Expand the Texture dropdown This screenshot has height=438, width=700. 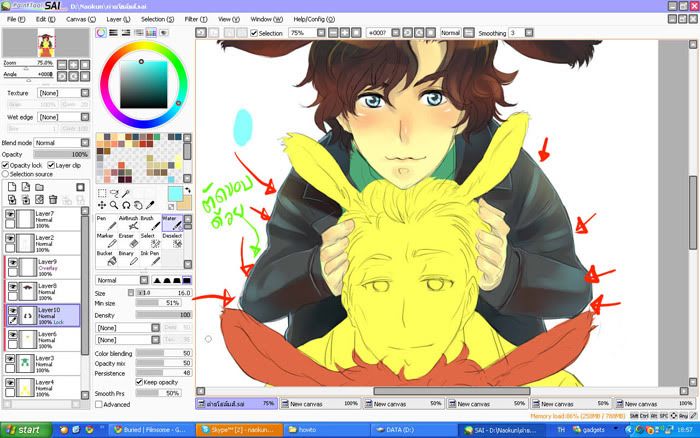[x=61, y=92]
